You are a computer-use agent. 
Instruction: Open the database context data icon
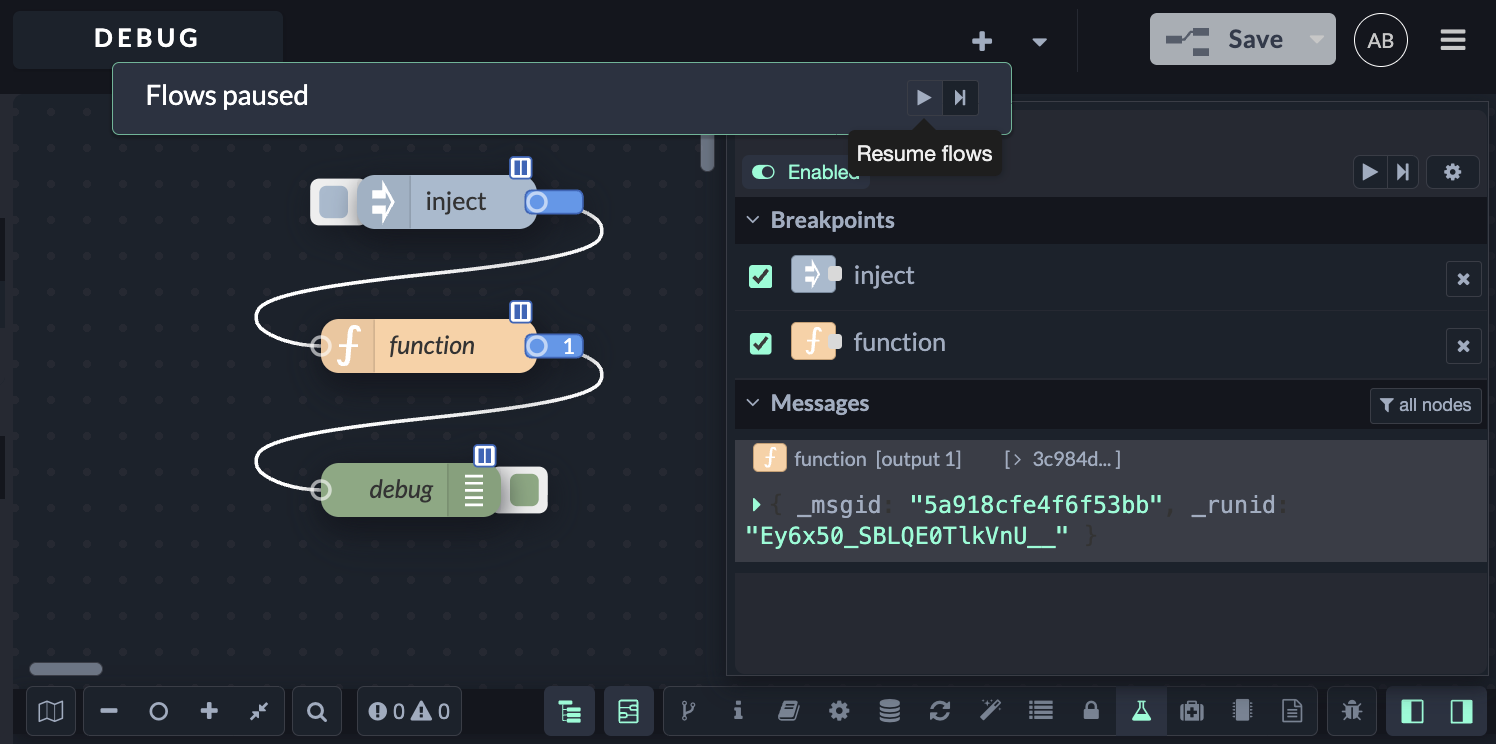pos(889,711)
